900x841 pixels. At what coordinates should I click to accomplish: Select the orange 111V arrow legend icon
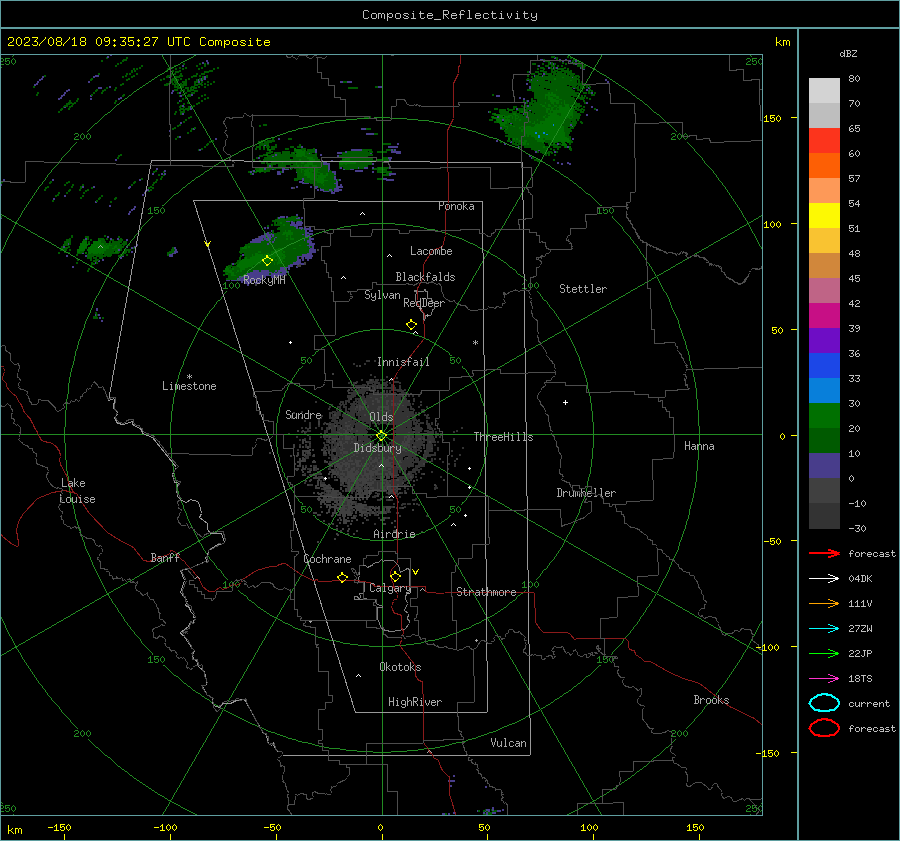point(824,603)
